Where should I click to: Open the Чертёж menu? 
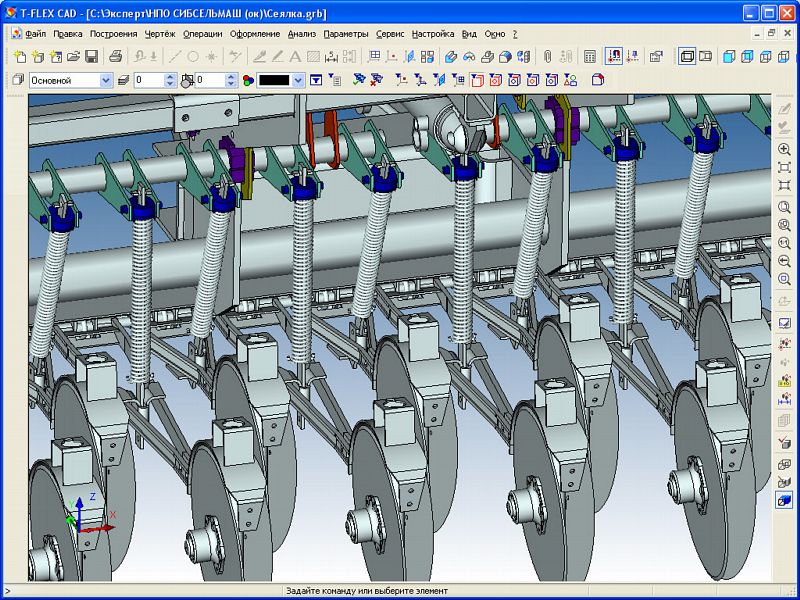(x=160, y=34)
